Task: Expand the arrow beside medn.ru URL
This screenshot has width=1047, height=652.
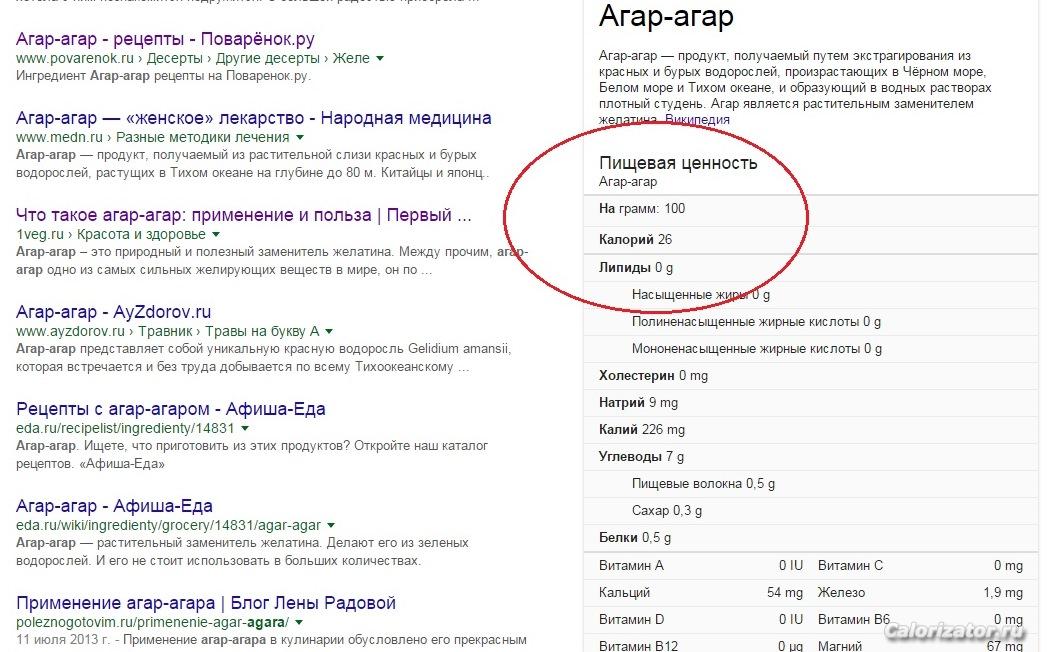Action: 299,137
